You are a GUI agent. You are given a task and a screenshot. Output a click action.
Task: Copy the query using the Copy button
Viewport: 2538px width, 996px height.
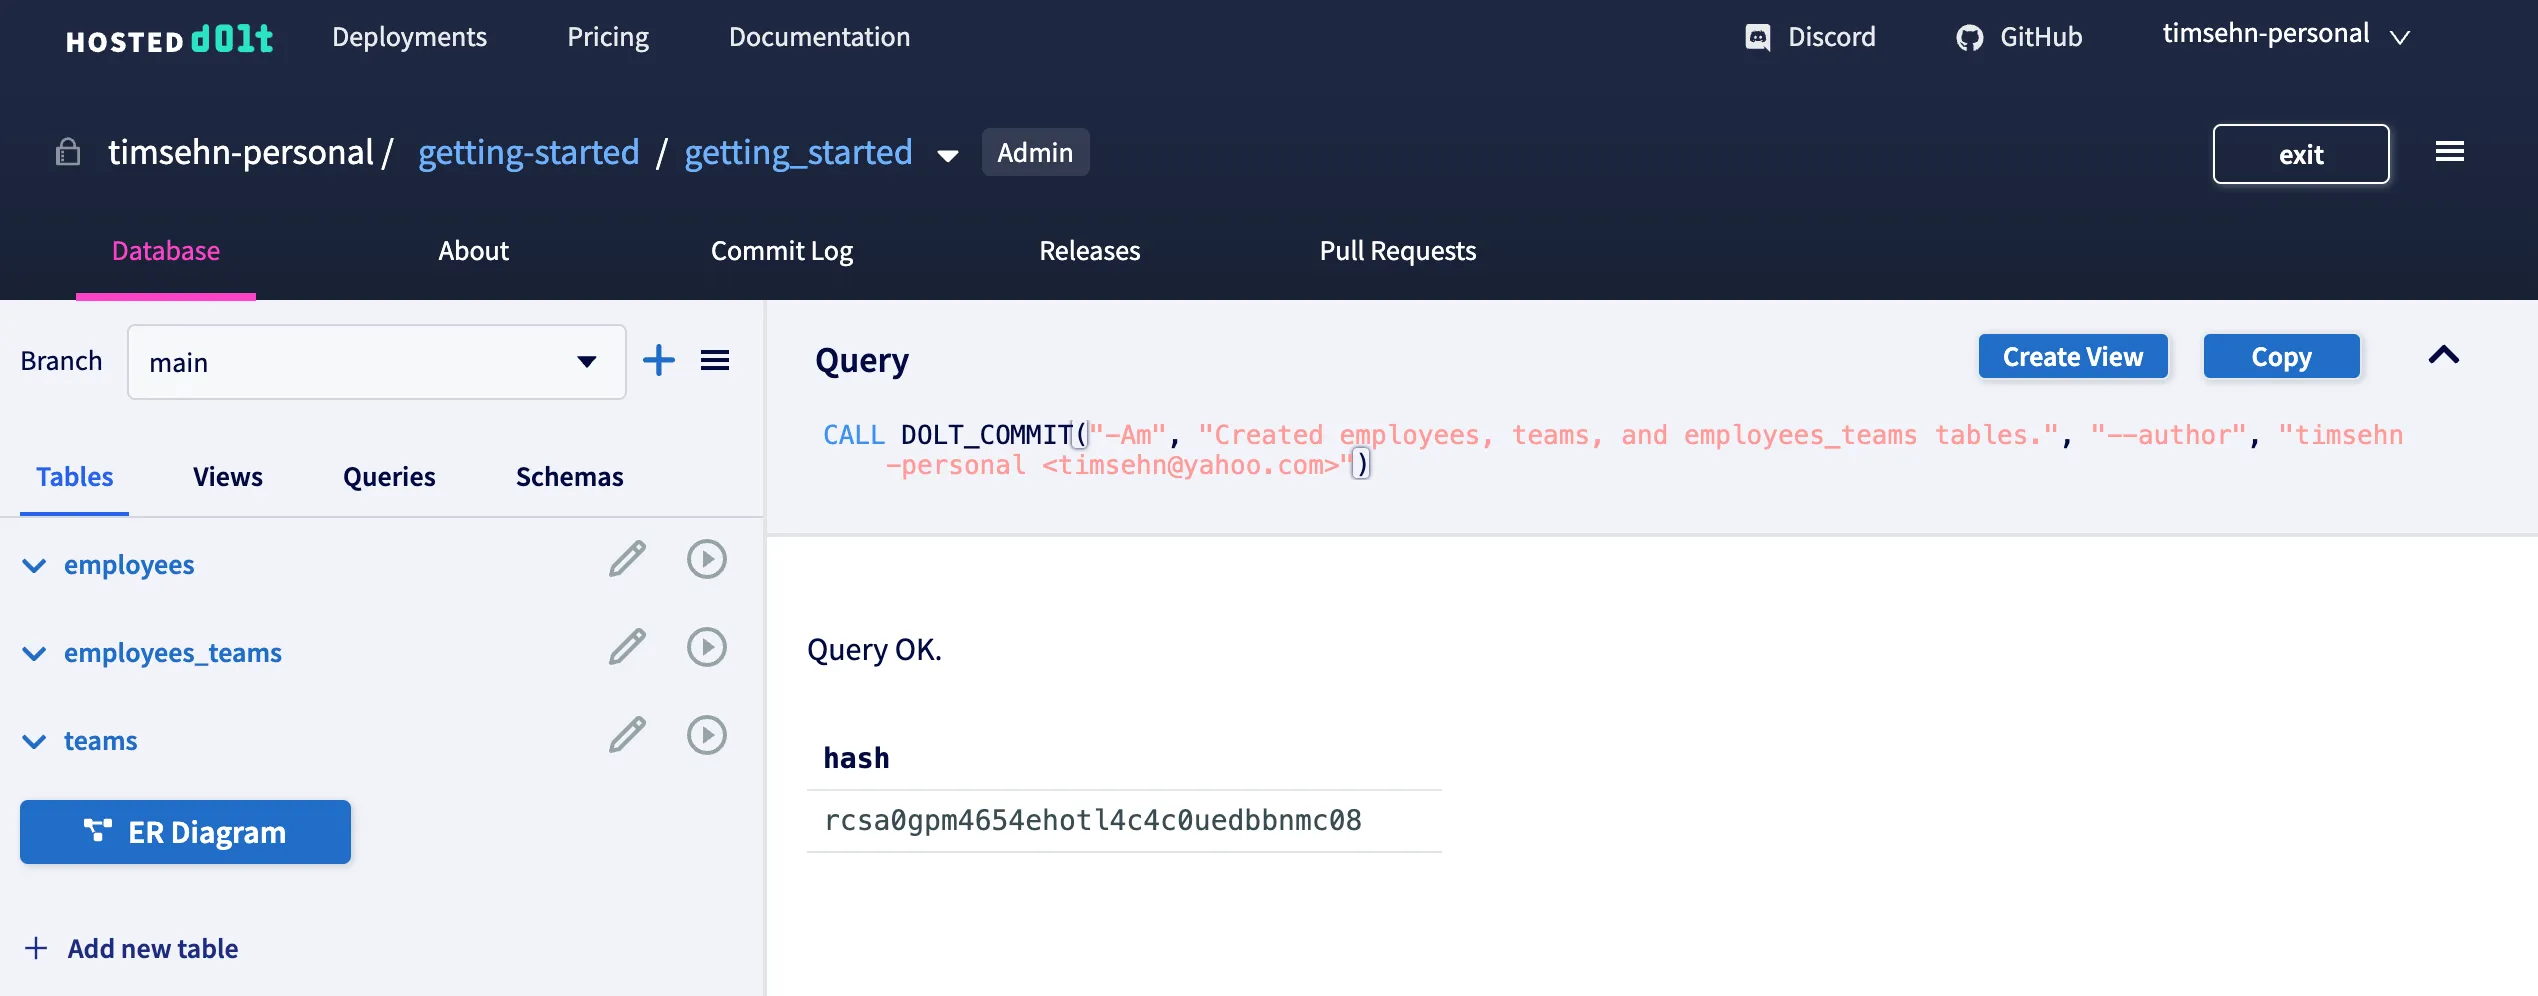click(2281, 356)
